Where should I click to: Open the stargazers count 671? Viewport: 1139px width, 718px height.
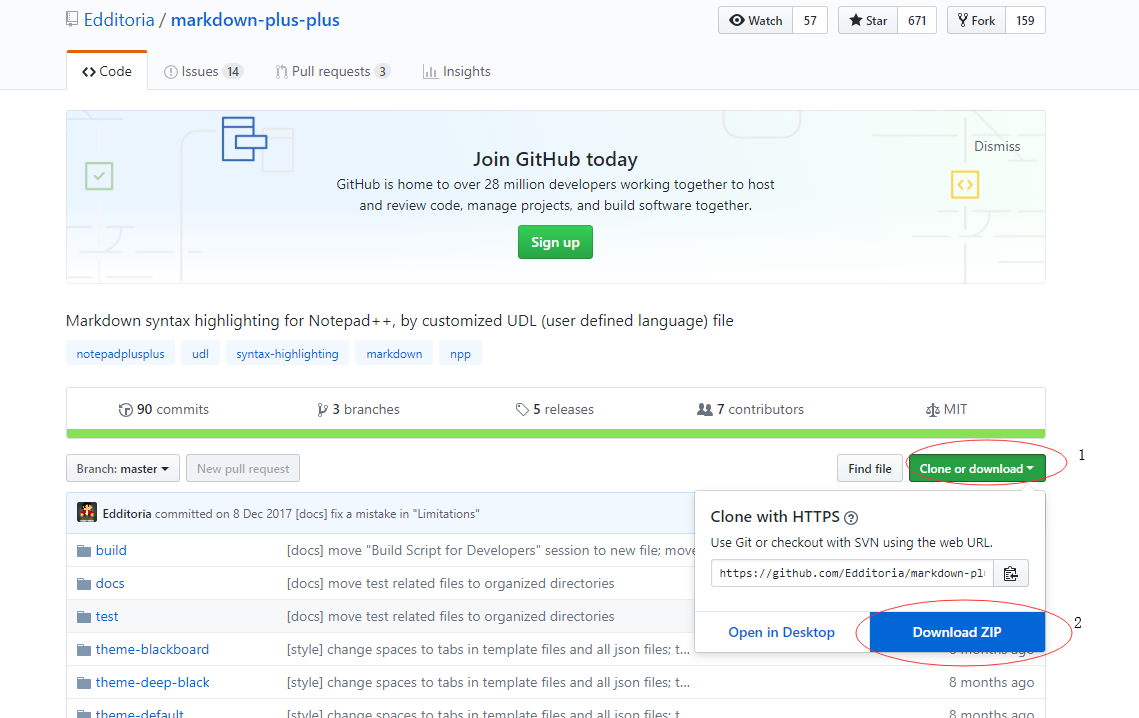(x=917, y=20)
